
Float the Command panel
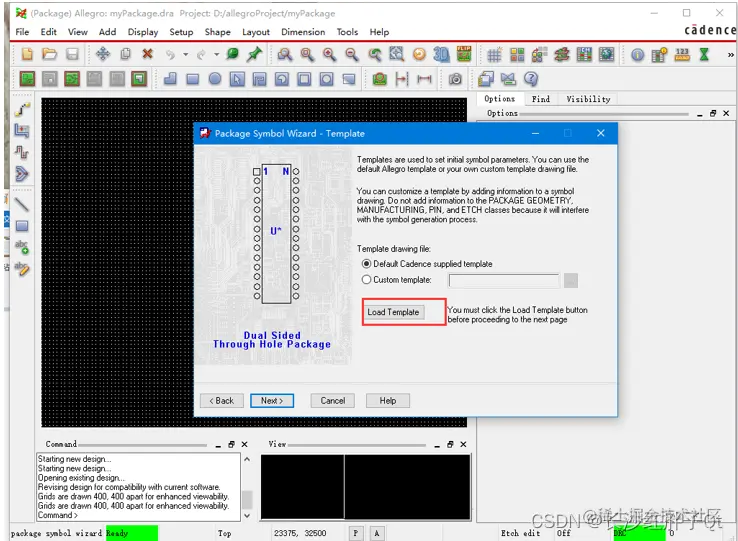click(x=231, y=444)
